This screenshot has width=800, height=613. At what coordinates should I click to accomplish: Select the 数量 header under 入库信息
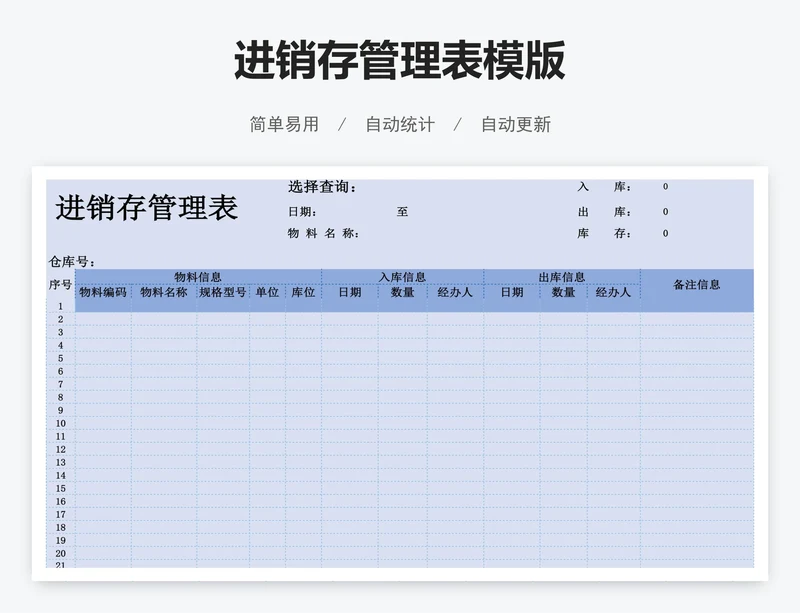click(403, 292)
